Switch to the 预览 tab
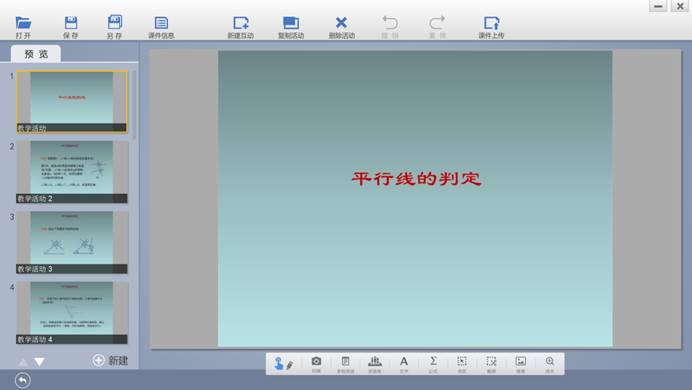The width and height of the screenshot is (692, 390). [x=36, y=54]
